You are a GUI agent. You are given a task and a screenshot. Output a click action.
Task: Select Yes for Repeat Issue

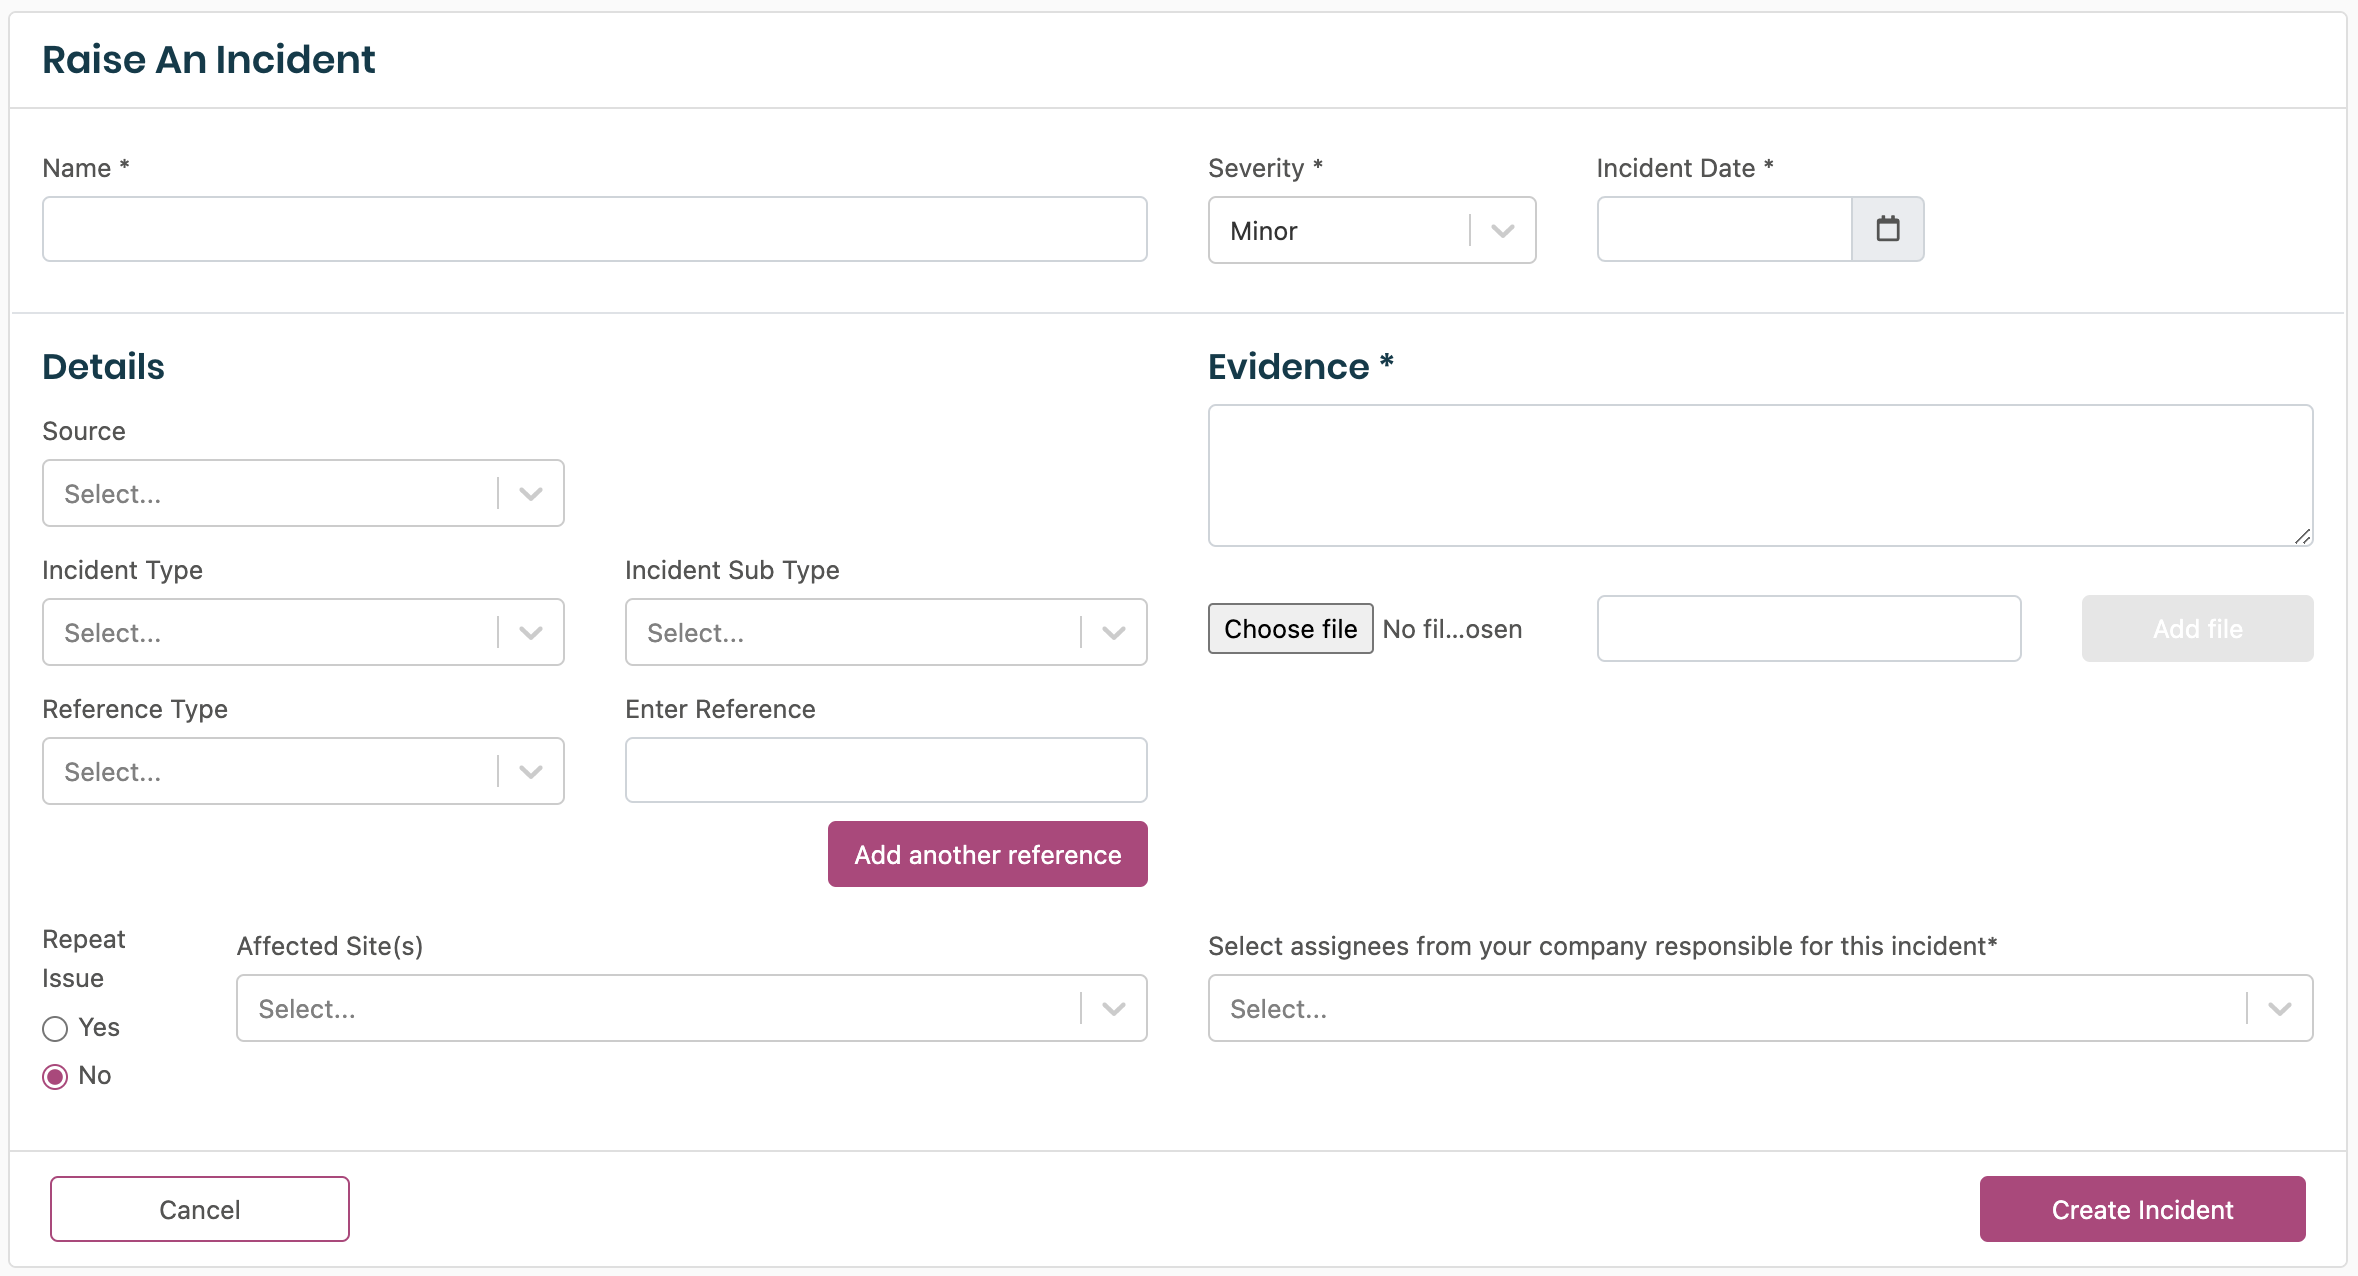55,1028
